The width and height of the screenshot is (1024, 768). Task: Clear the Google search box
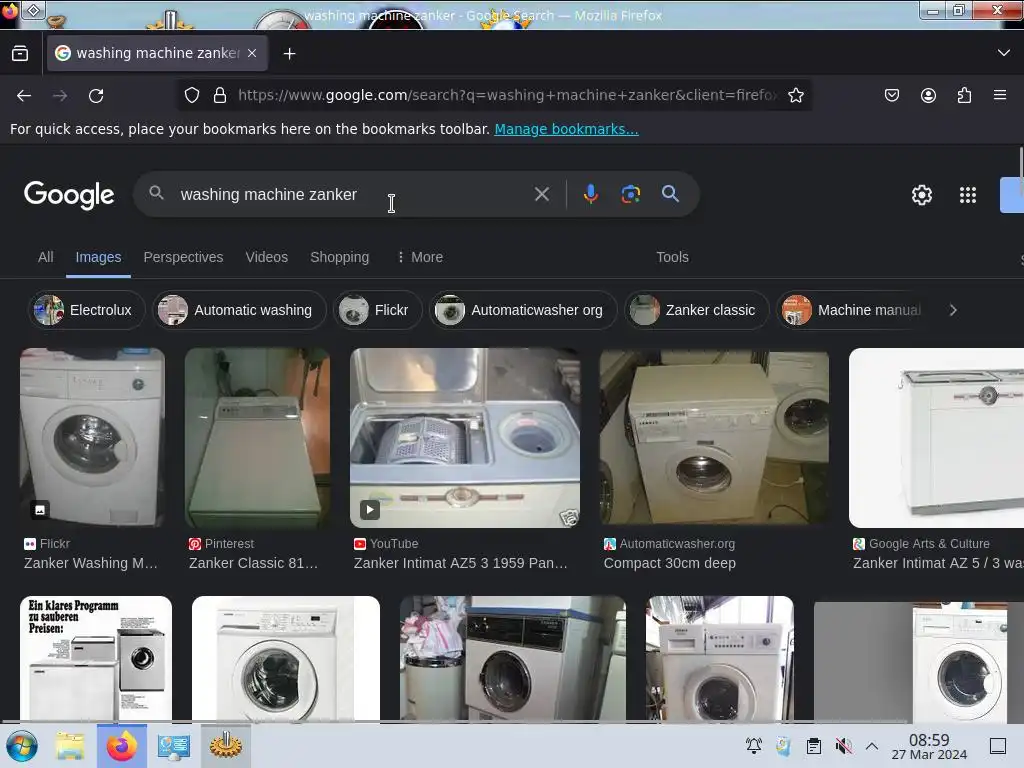[541, 194]
